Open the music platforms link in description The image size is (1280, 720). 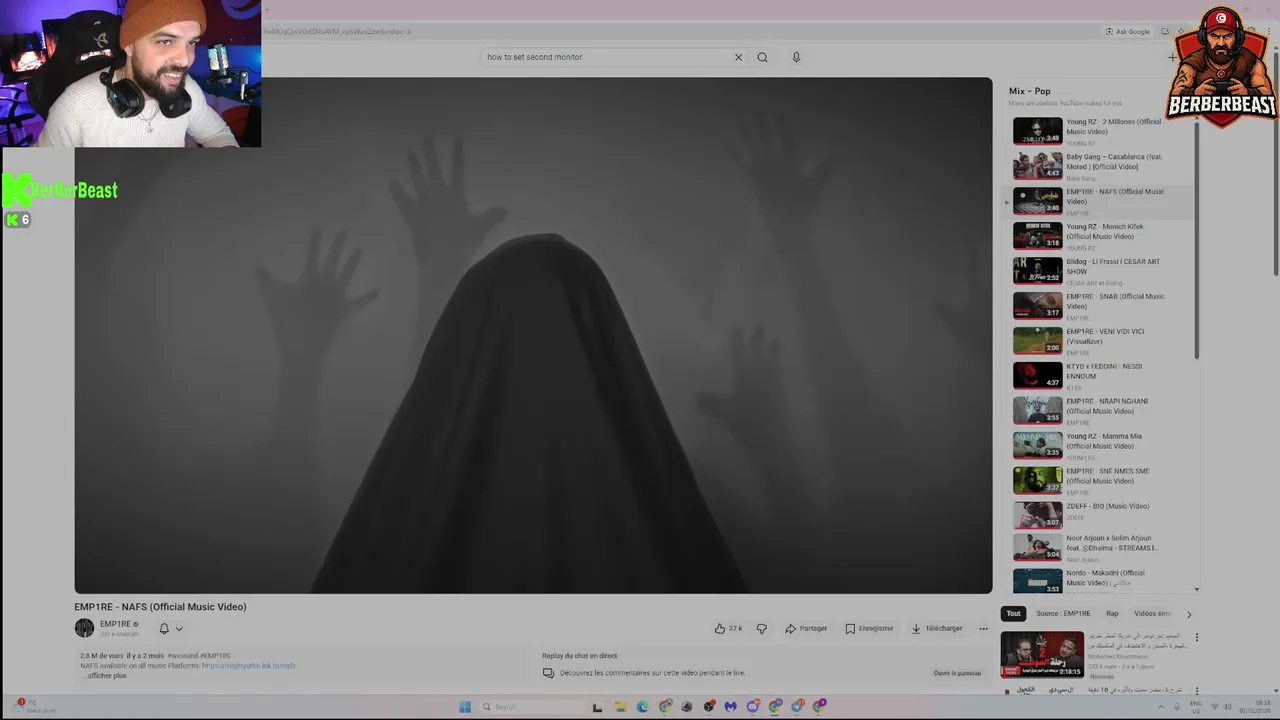coord(248,666)
